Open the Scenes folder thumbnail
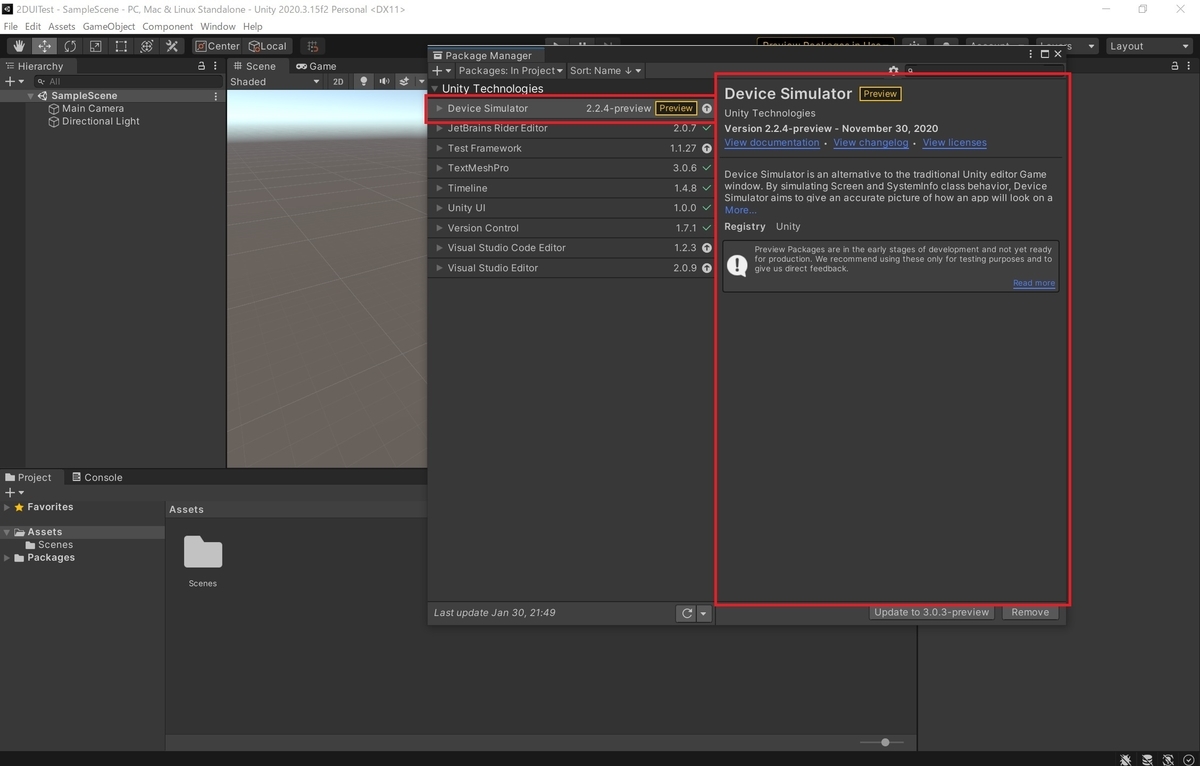This screenshot has height=766, width=1200. [x=203, y=553]
